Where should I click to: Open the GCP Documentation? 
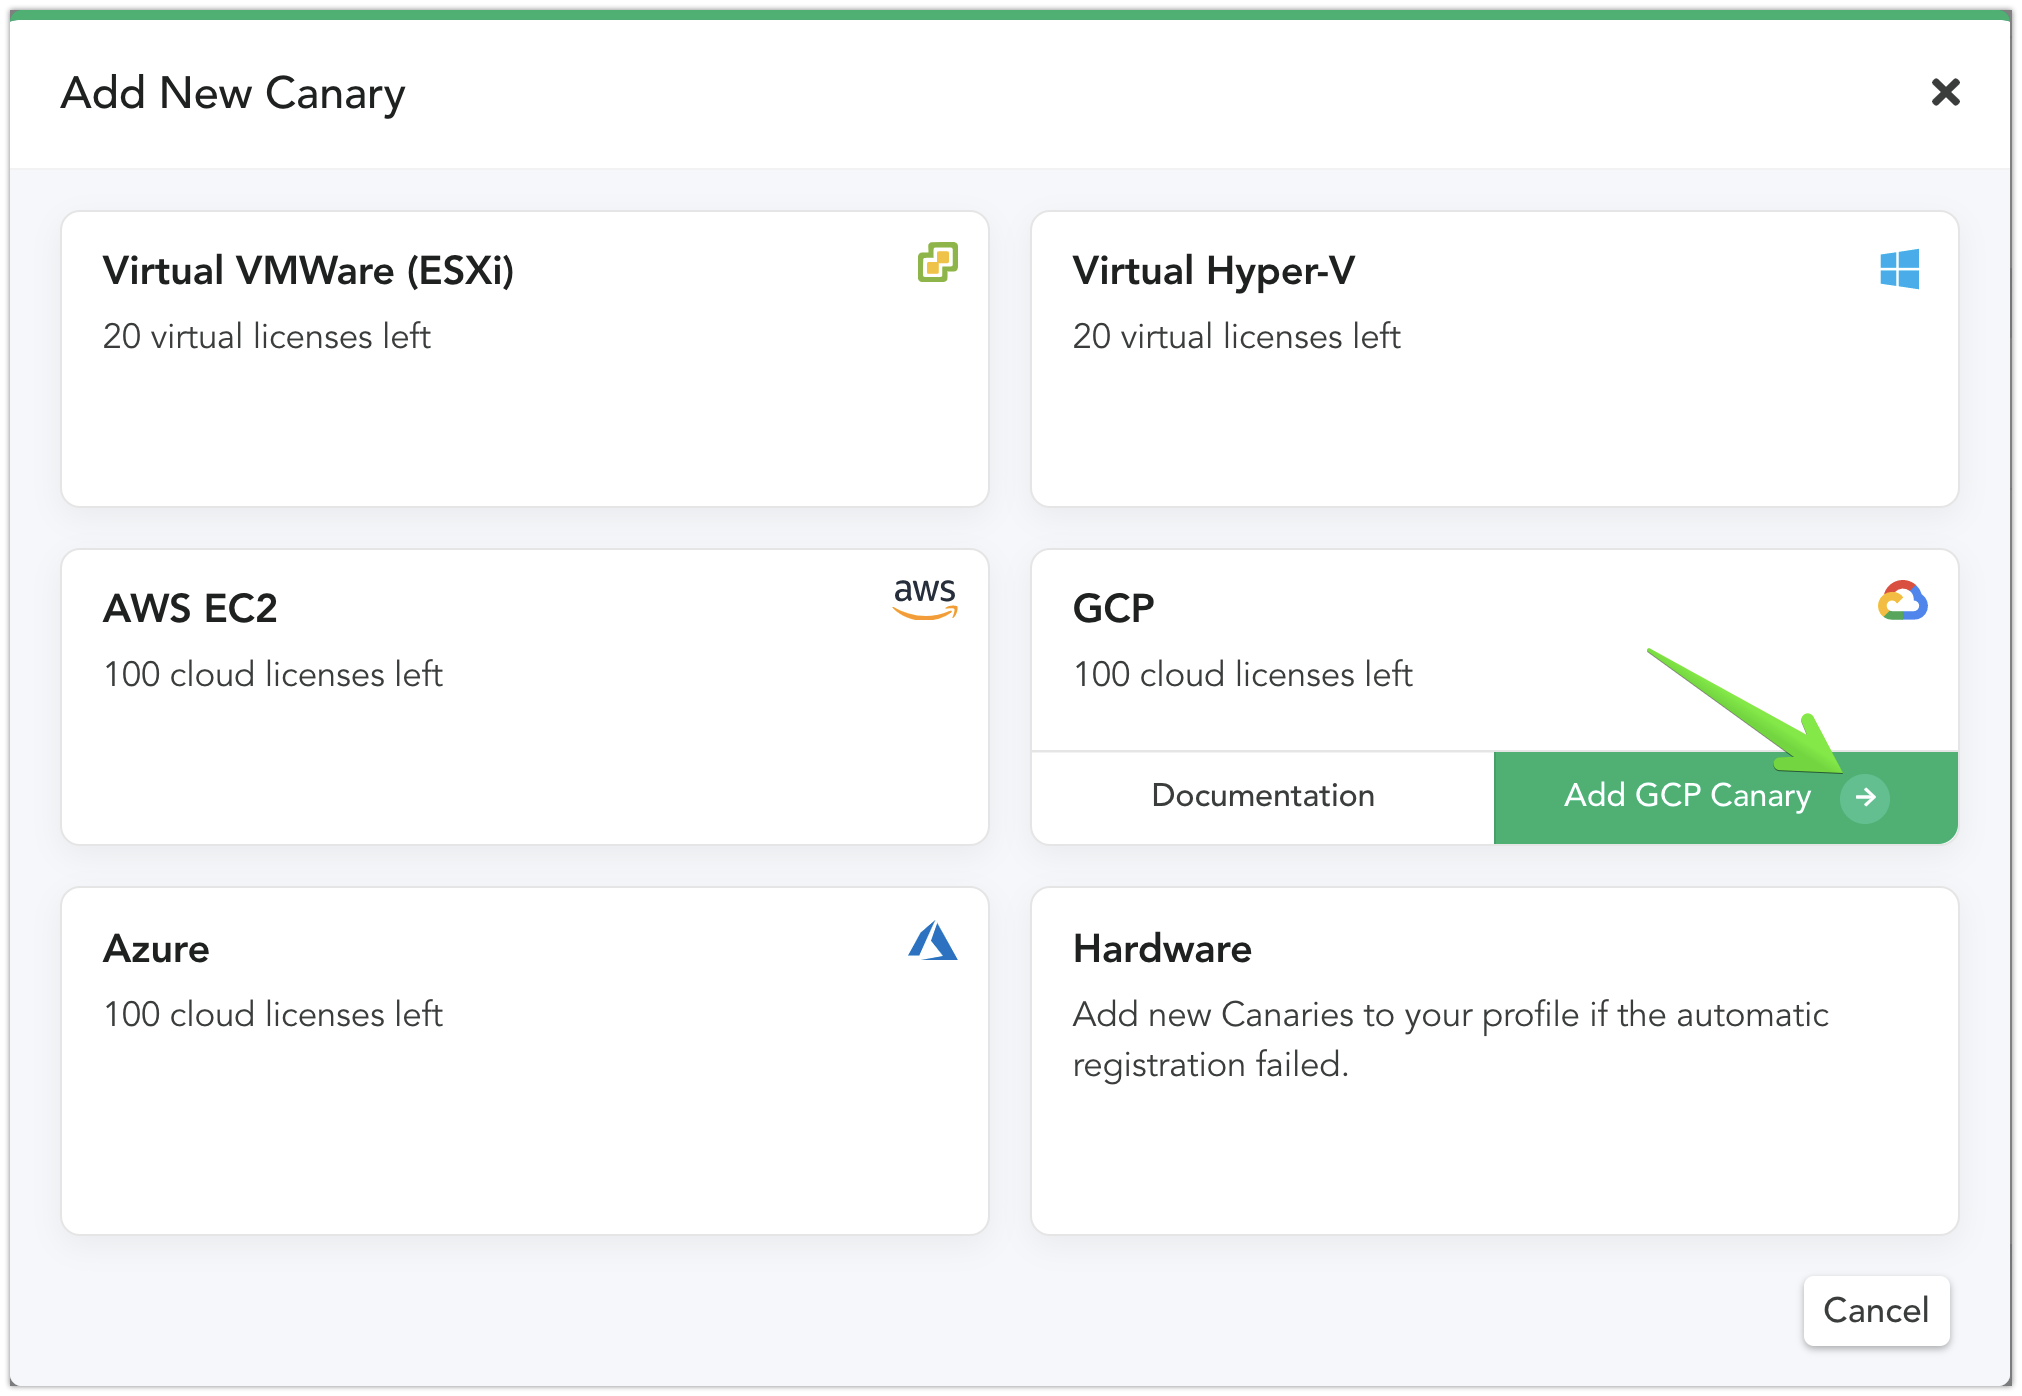point(1263,796)
